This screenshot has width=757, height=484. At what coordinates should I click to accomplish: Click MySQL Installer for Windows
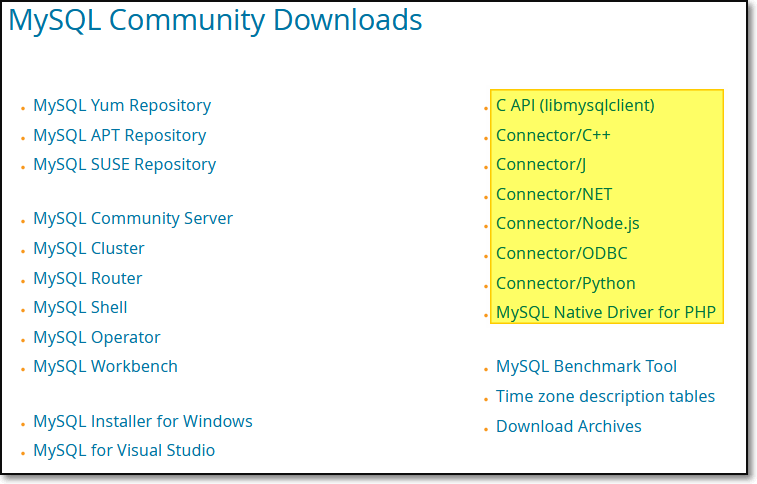coord(142,421)
